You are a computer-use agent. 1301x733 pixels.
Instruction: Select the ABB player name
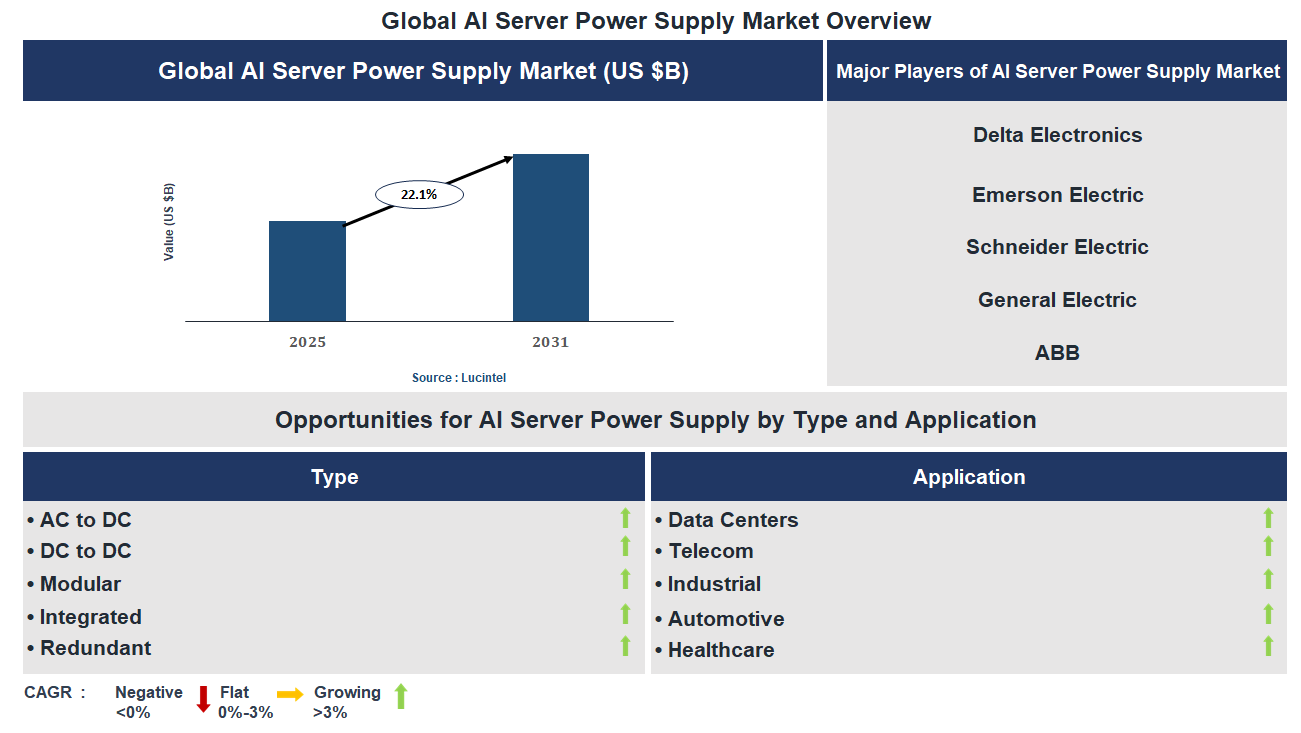pyautogui.click(x=1057, y=352)
